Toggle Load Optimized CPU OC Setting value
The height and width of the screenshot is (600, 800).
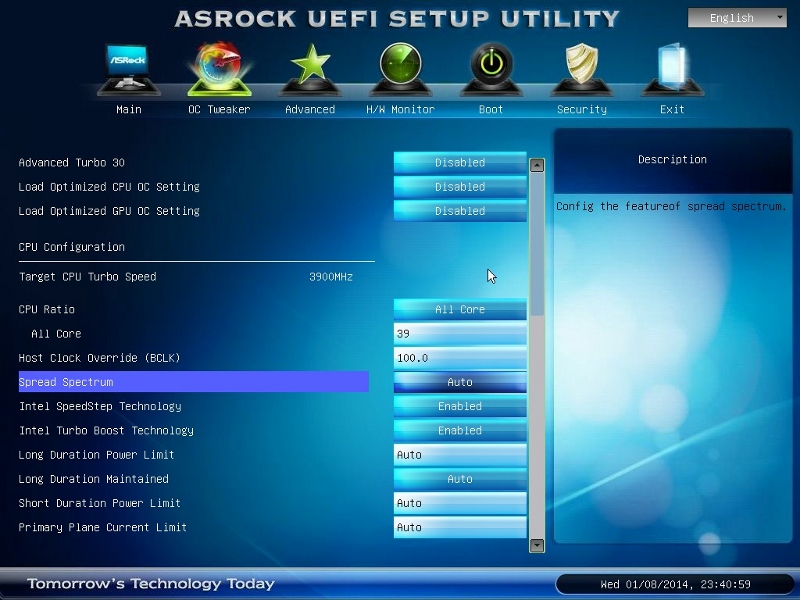(x=460, y=187)
